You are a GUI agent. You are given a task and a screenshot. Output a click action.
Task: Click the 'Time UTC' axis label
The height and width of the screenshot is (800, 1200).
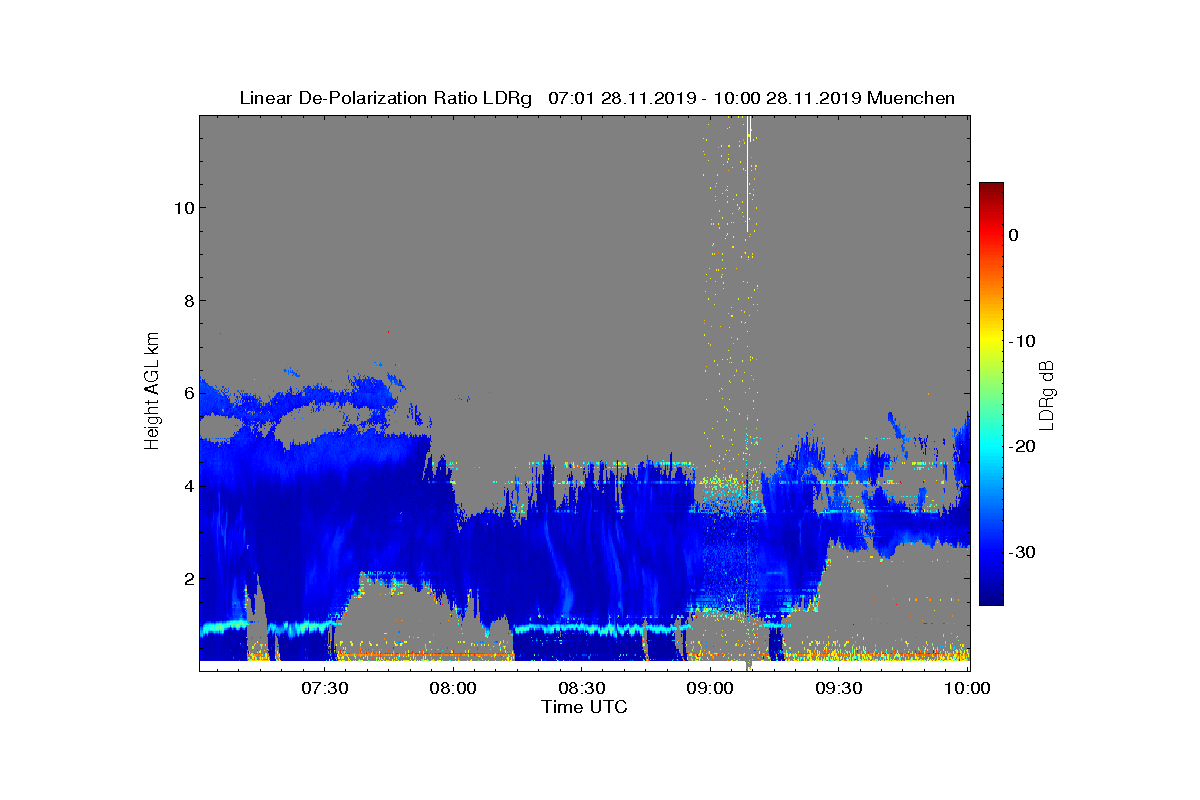585,707
